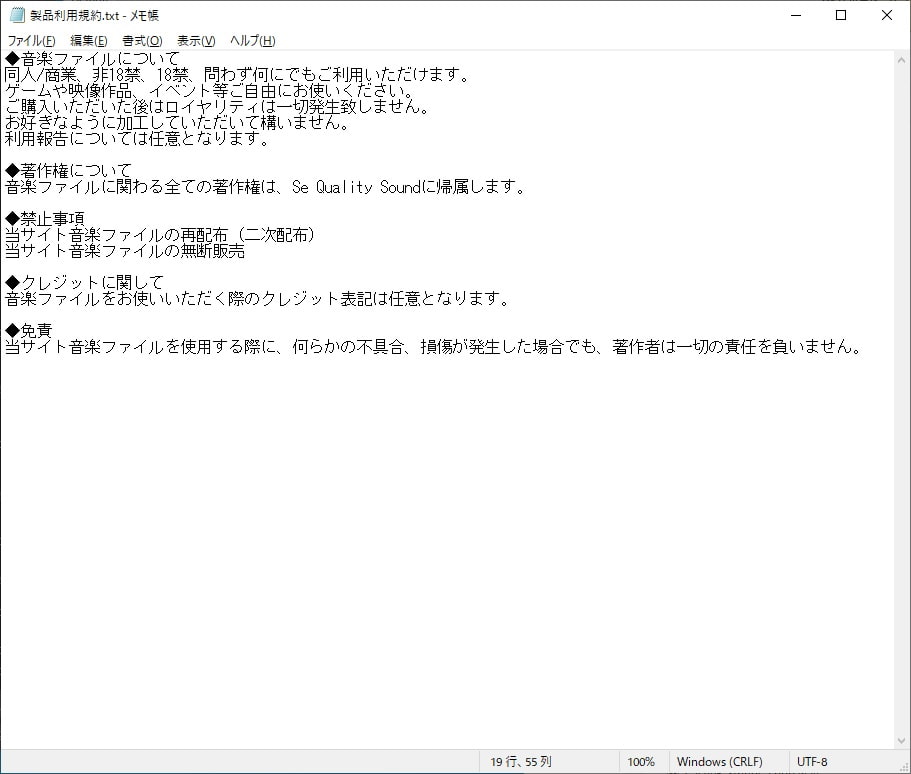Click the 100% zoom level in status bar
The width and height of the screenshot is (911, 774).
641,762
